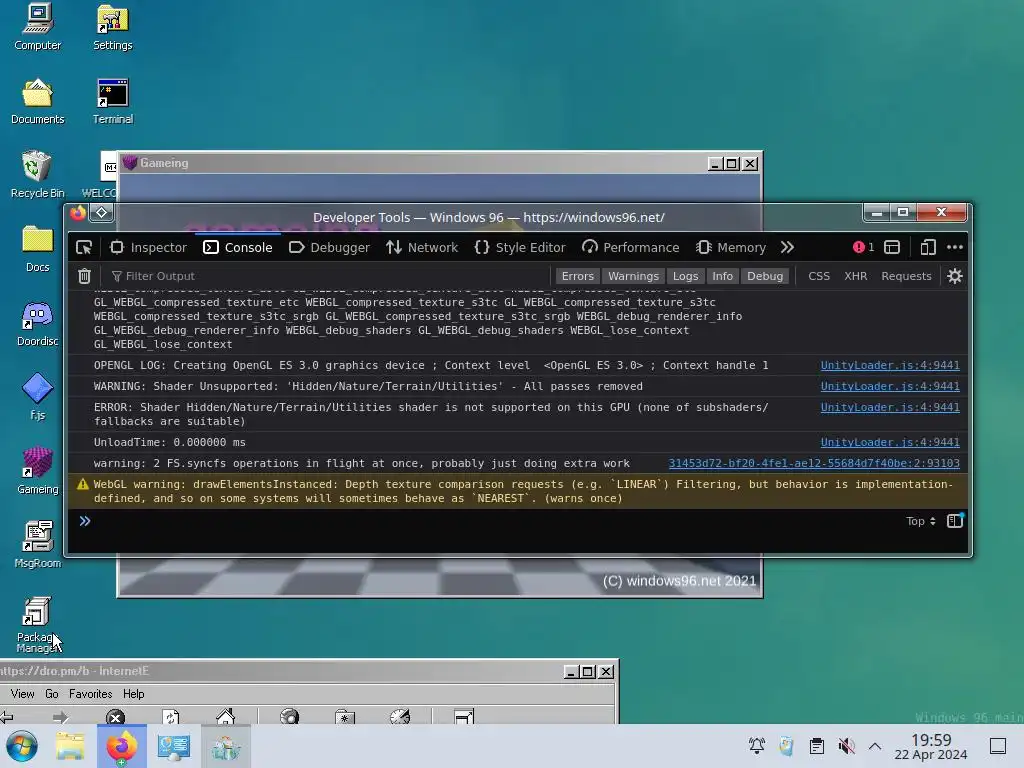Switch to the Style Editor tab
1024x768 pixels.
(520, 248)
